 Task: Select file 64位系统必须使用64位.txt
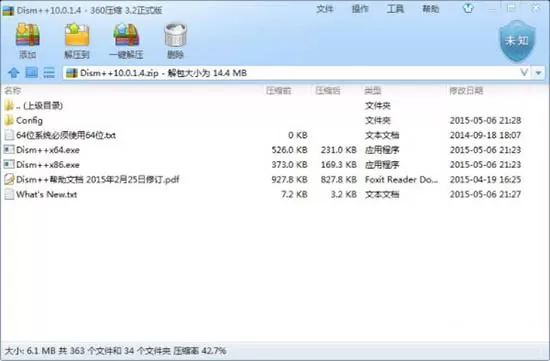(66, 135)
